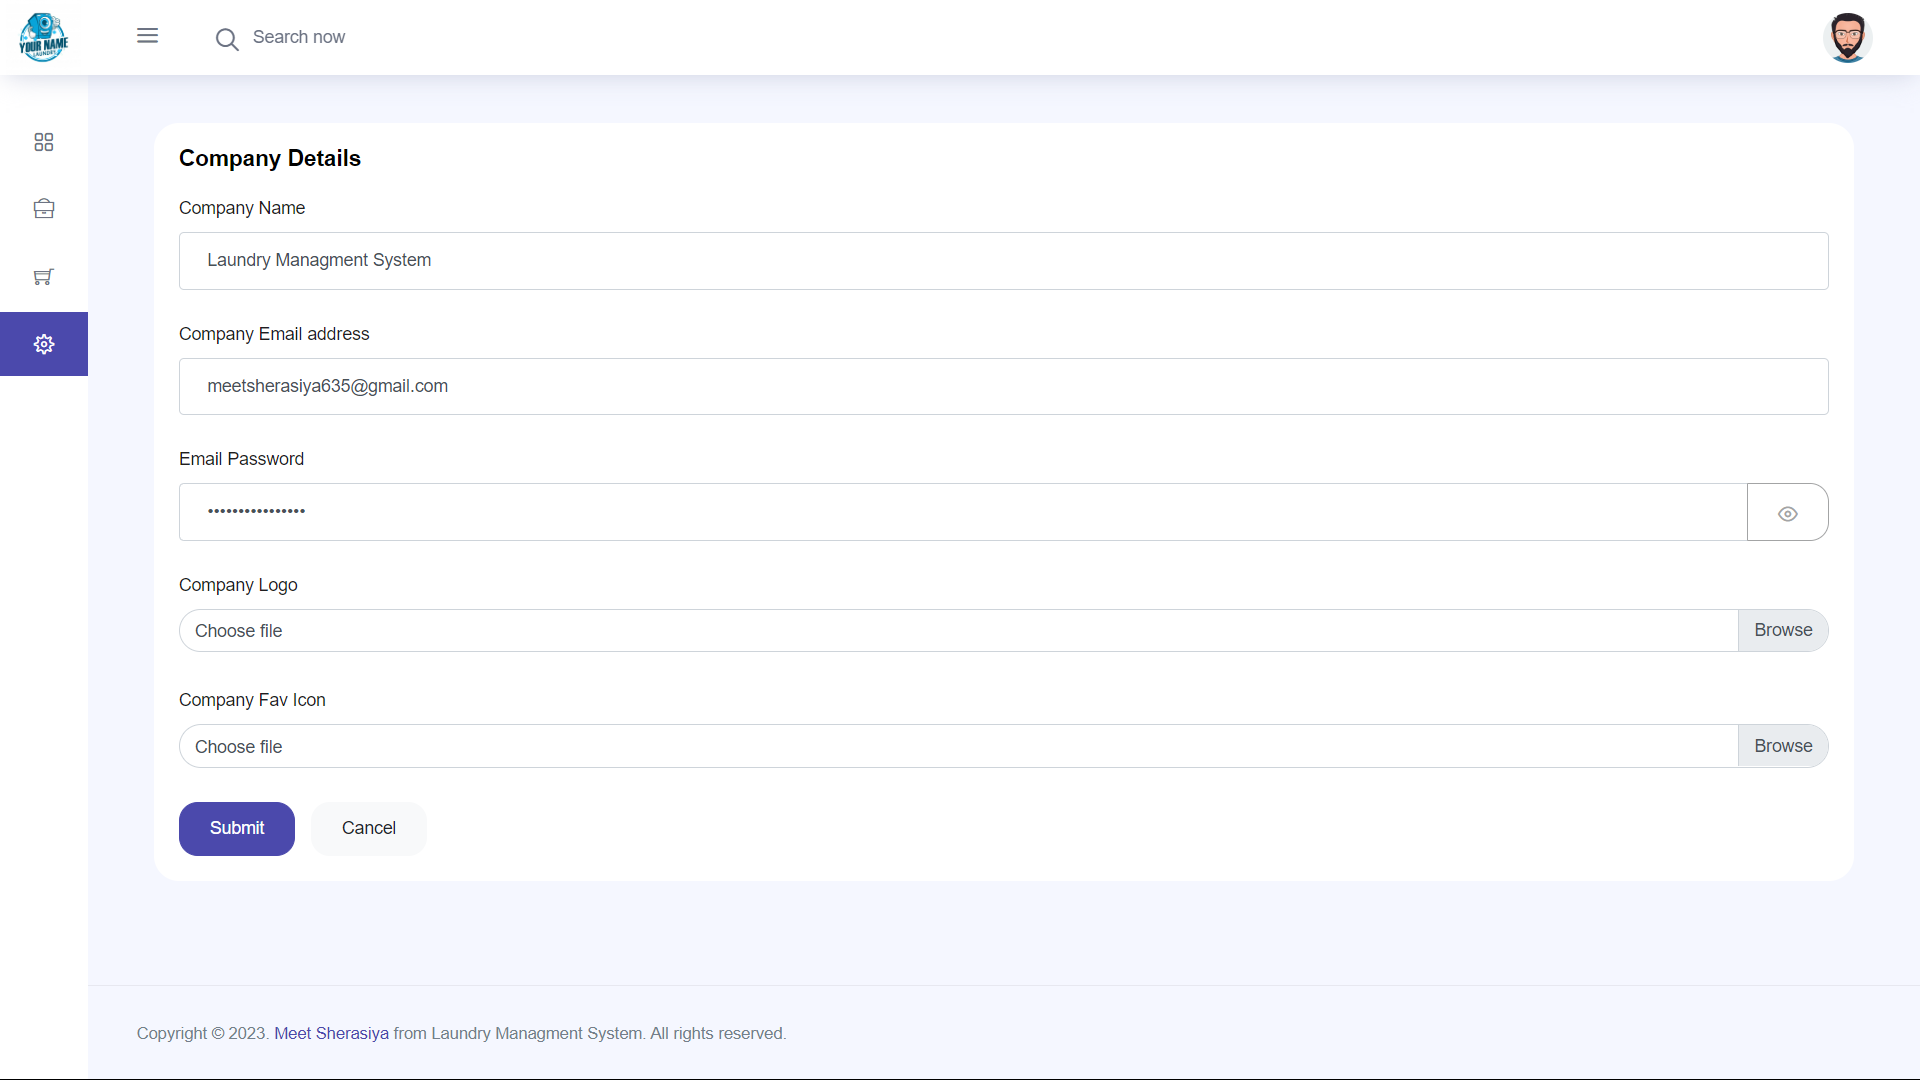Submit the company details form
This screenshot has width=1920, height=1080.
237,829
